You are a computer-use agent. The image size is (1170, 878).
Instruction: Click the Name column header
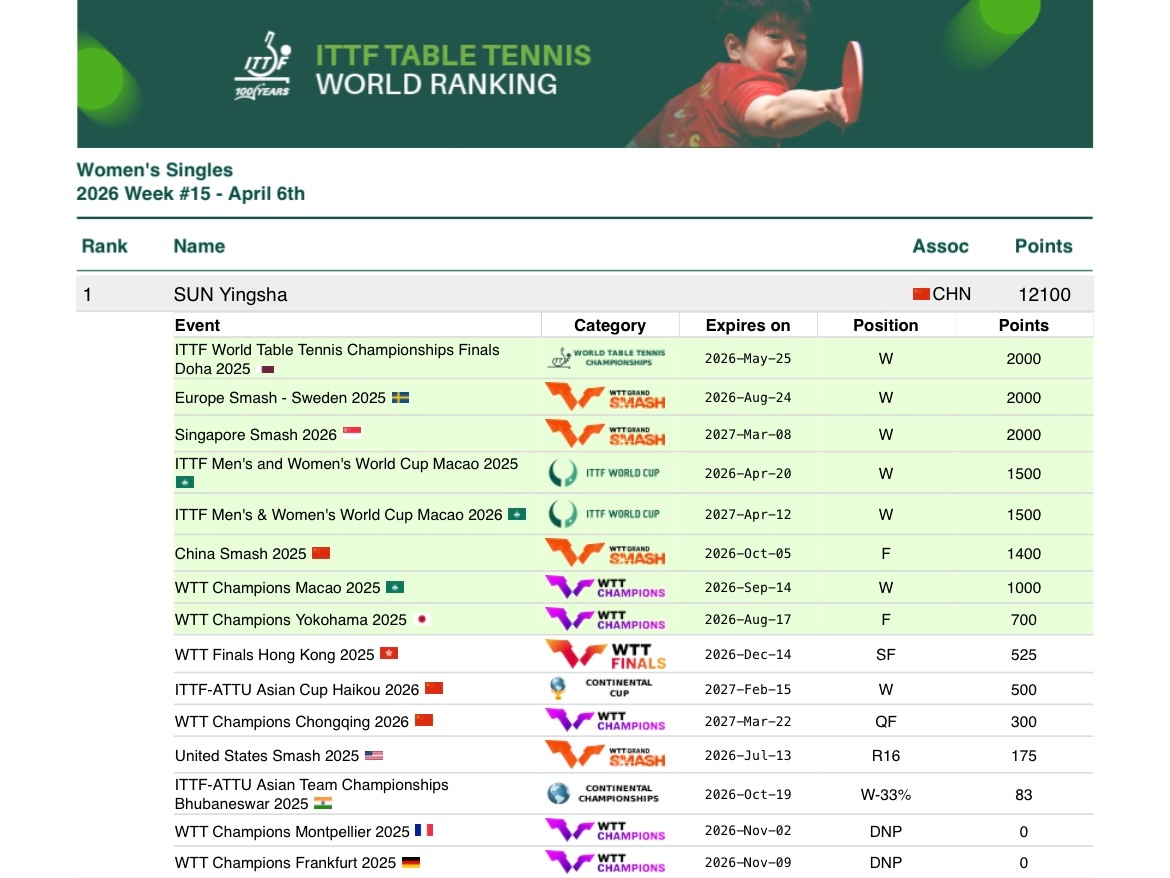click(199, 246)
